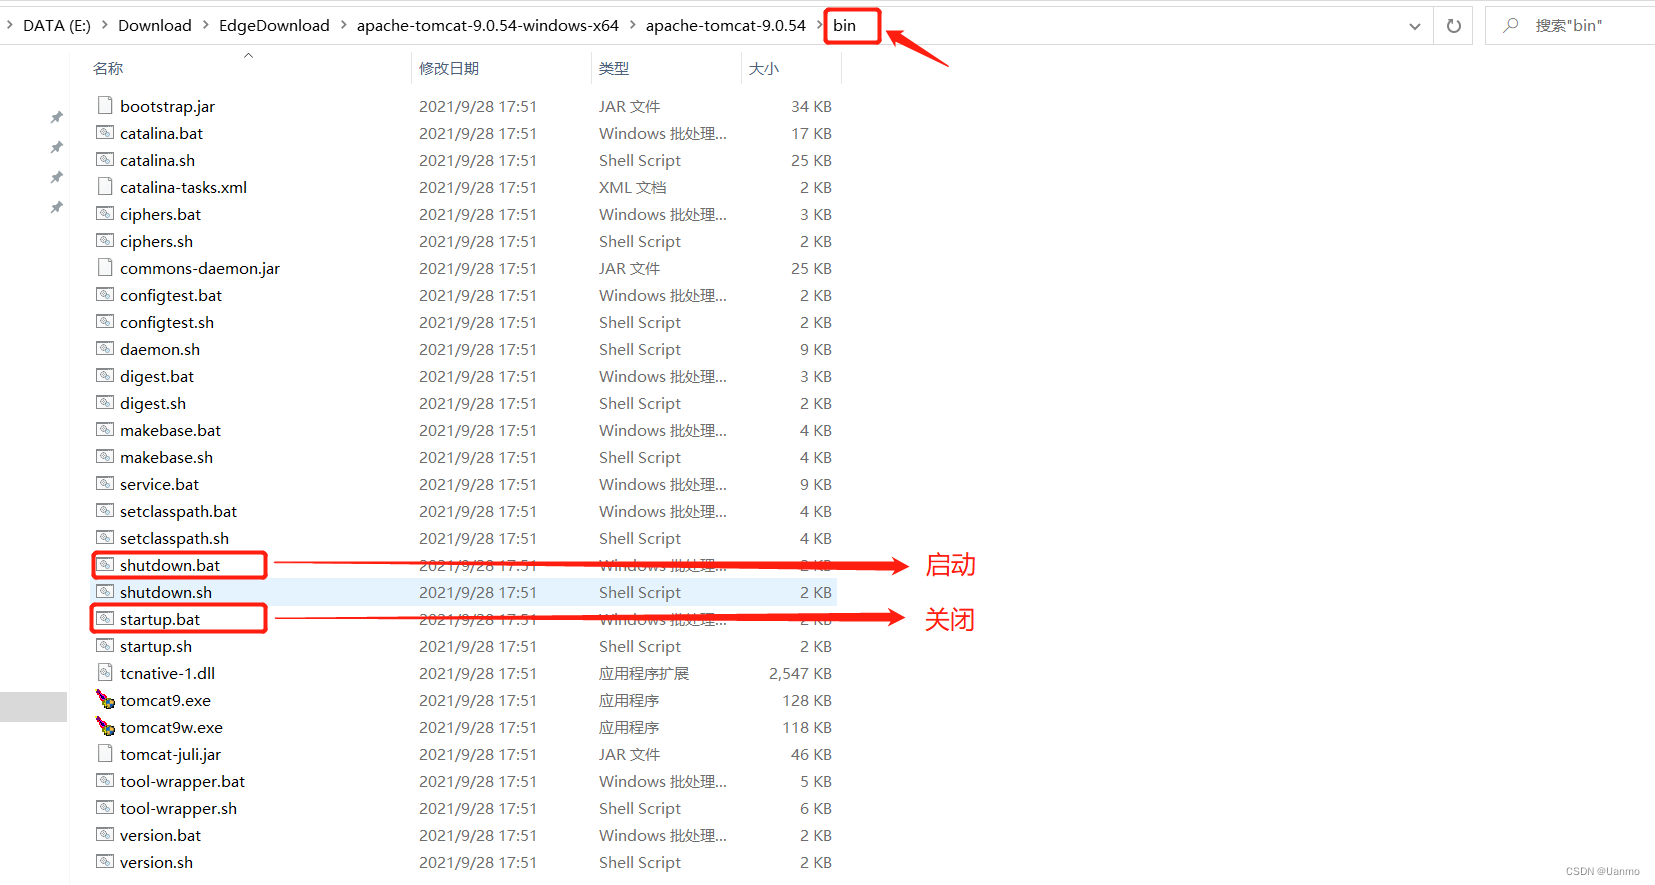Expand chevron after apache-tomcat-9.0.54-windows-x64 breadcrumb

(x=632, y=25)
